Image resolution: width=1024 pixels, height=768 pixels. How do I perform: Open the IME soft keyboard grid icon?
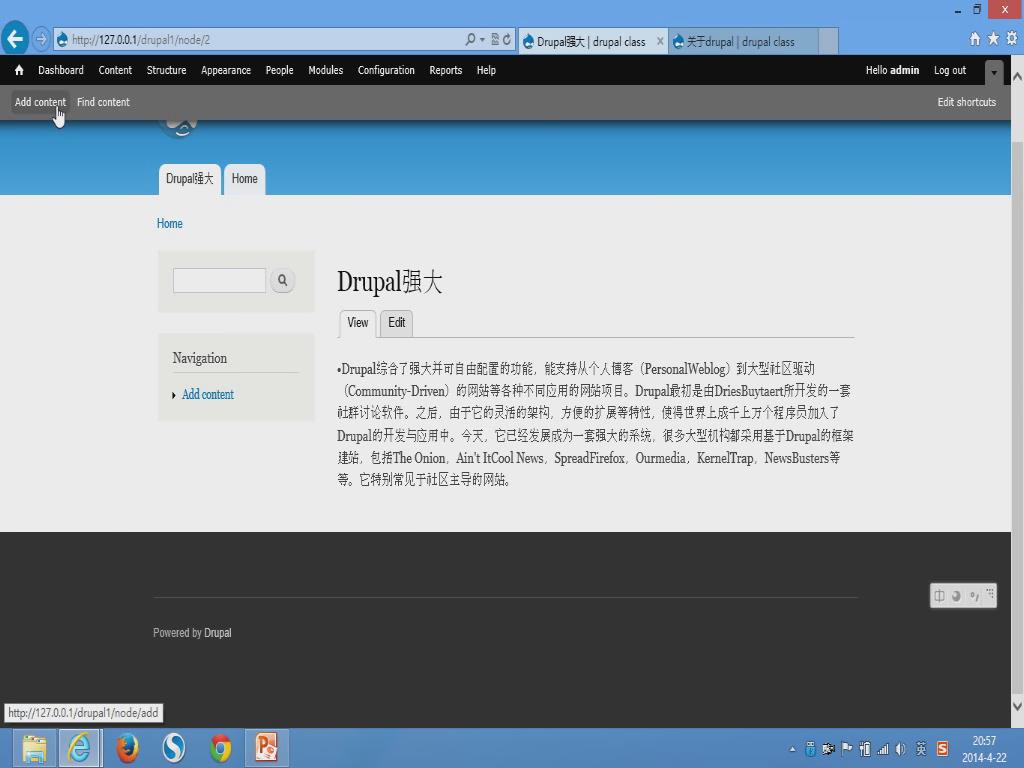[x=990, y=593]
